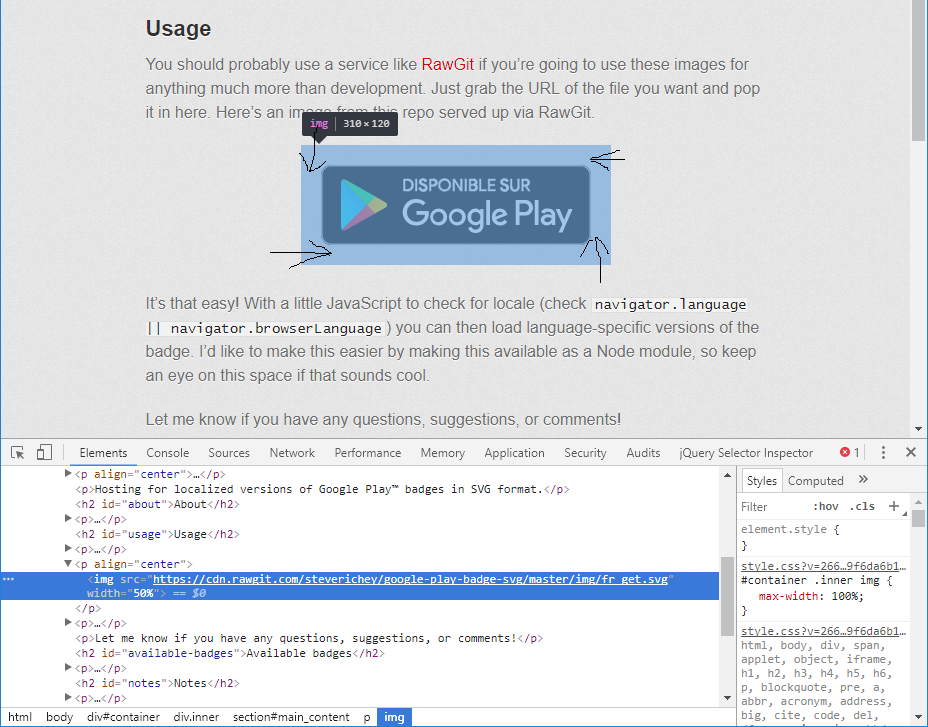Expand the p node below notes heading

68,697
